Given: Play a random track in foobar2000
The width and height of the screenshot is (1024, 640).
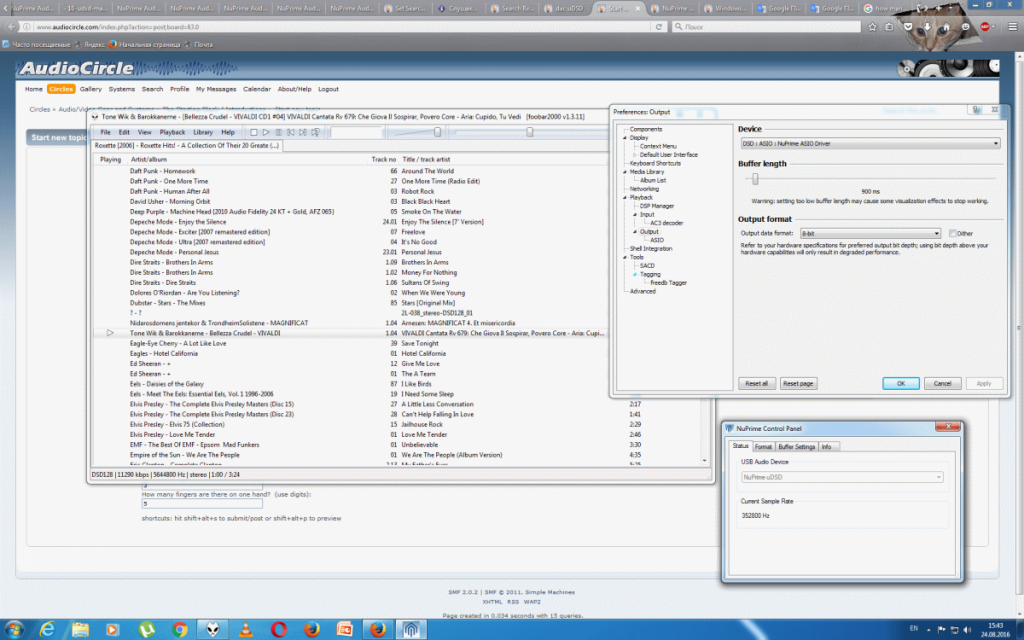Looking at the screenshot, I should click(315, 133).
